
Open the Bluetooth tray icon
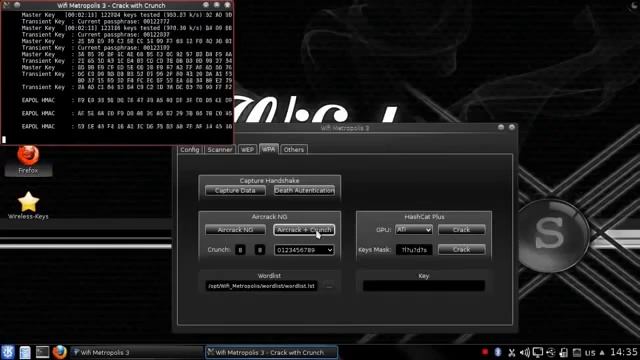498,352
